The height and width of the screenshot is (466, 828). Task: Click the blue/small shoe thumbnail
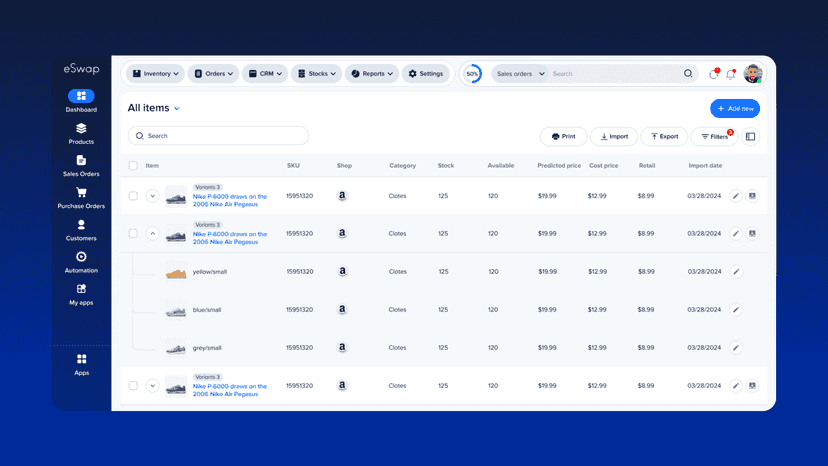(x=176, y=311)
